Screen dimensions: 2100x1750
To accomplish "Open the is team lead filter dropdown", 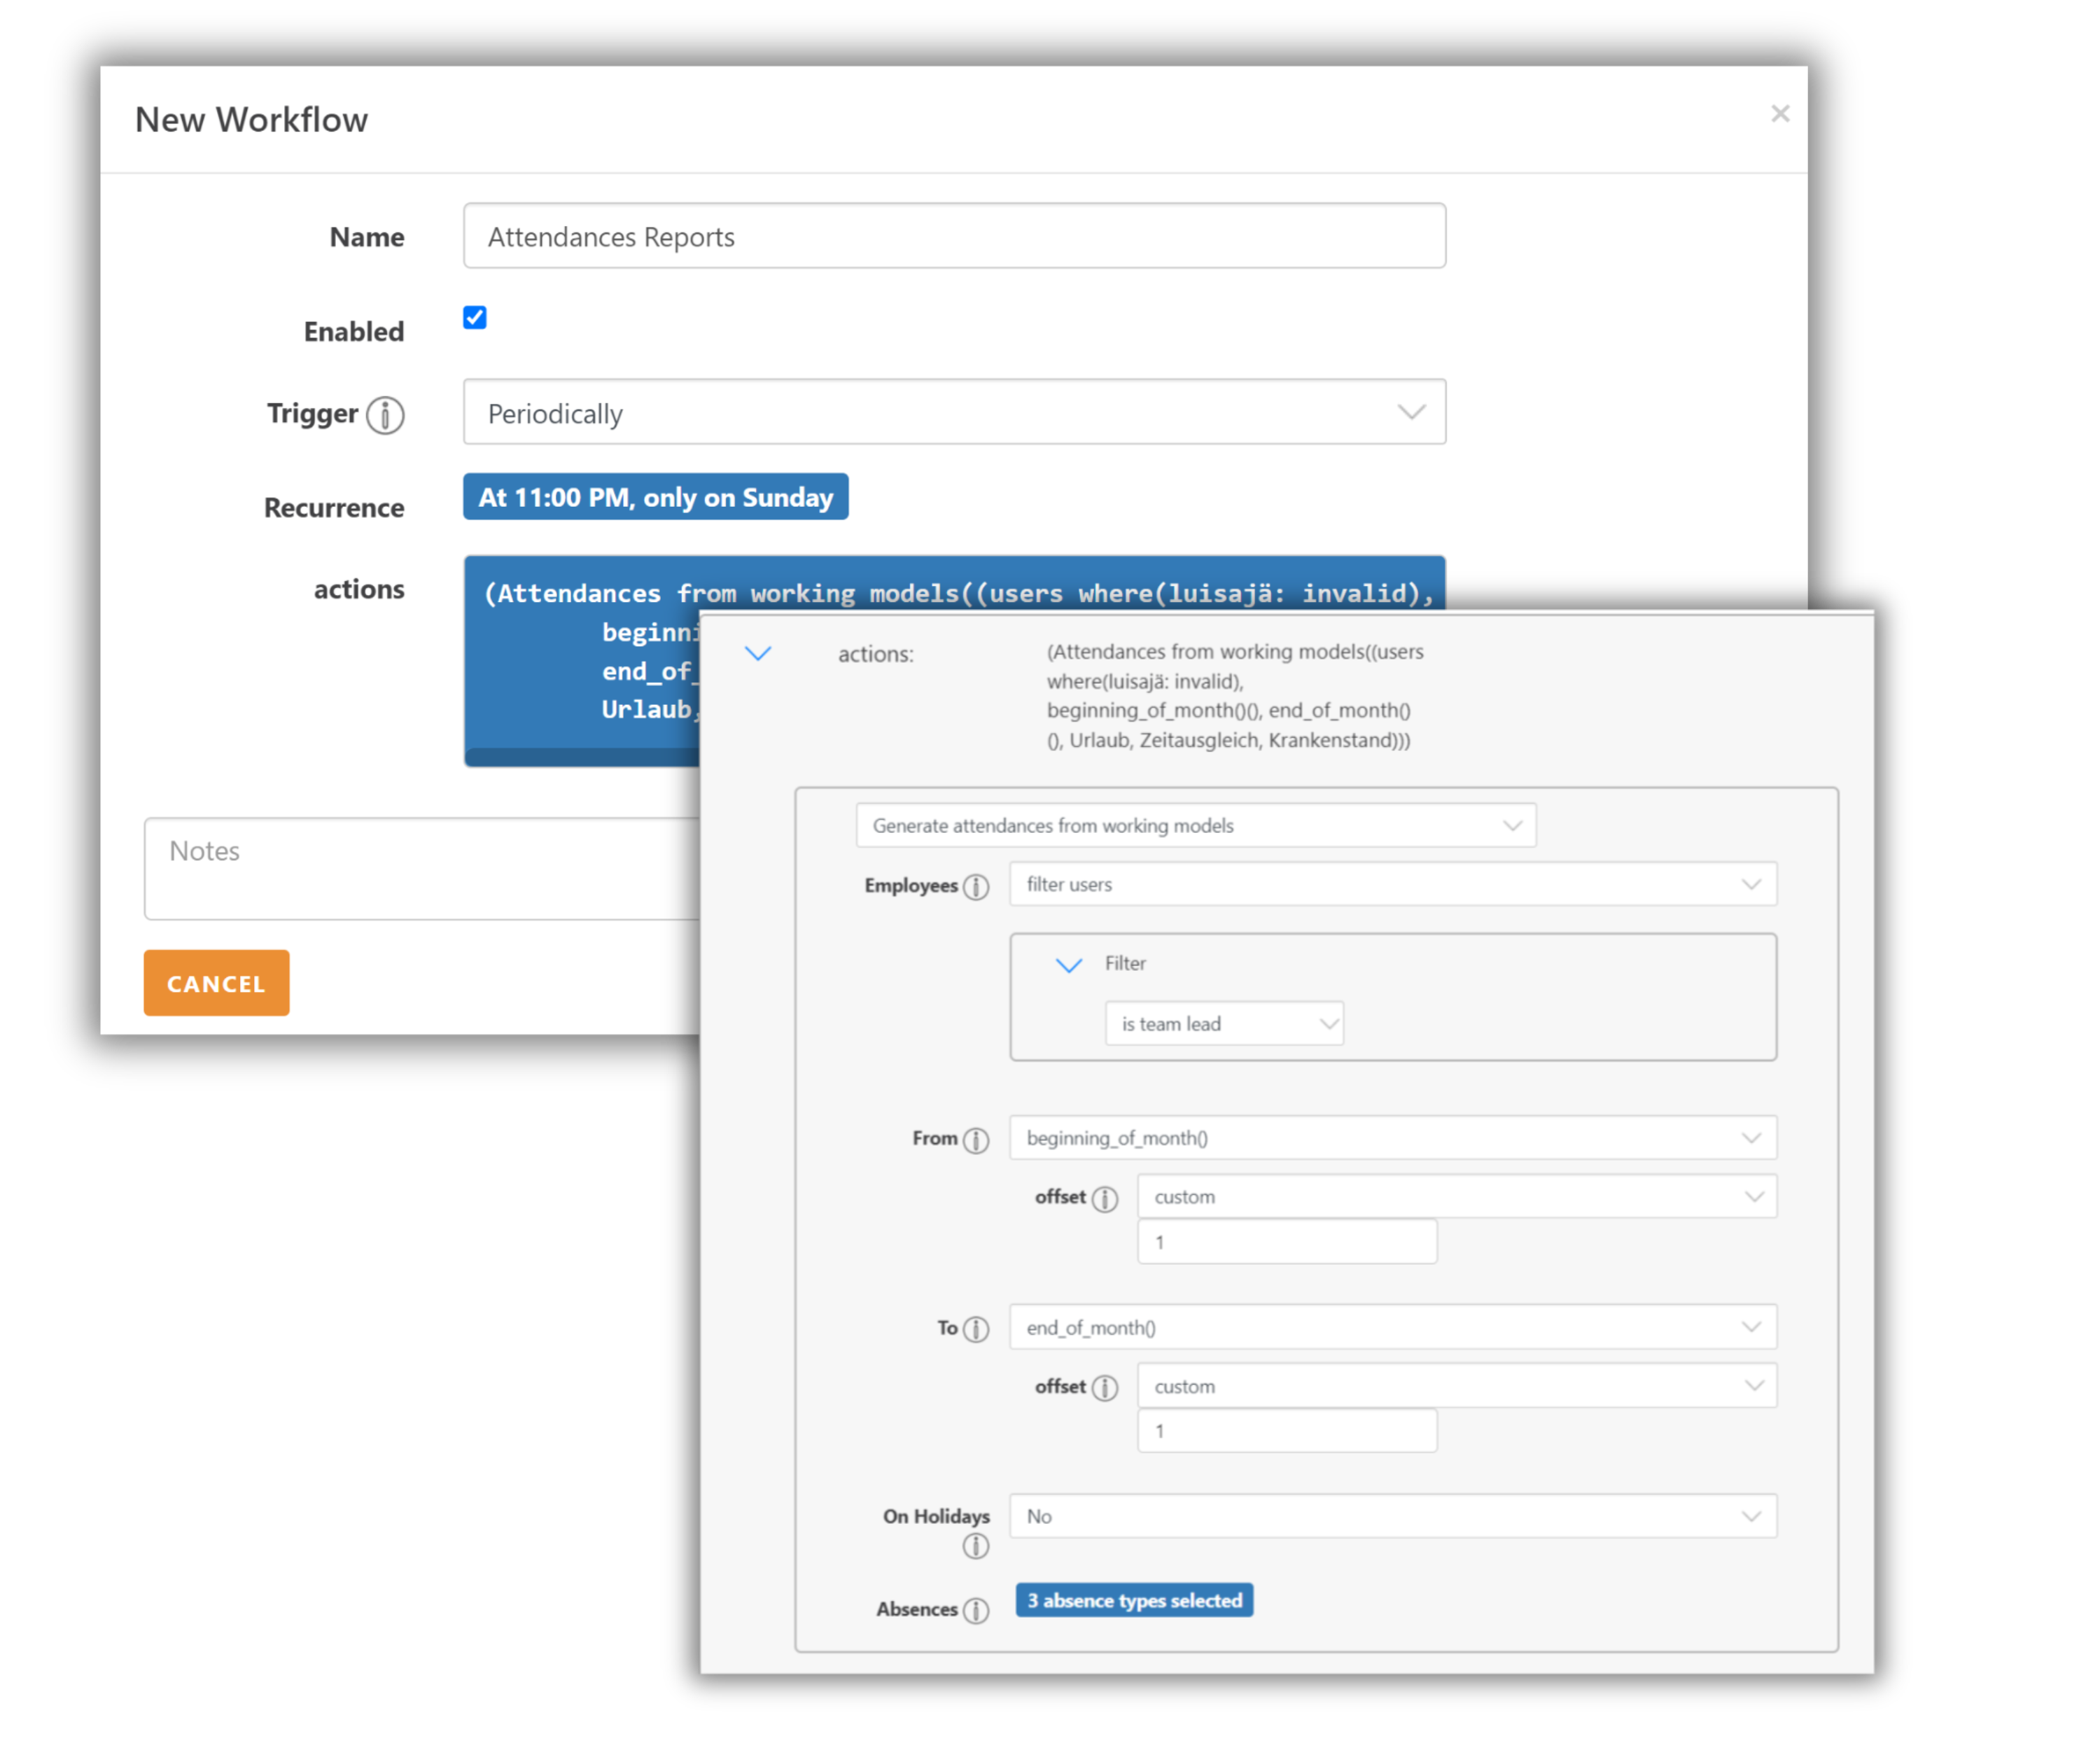I will coord(1224,1023).
